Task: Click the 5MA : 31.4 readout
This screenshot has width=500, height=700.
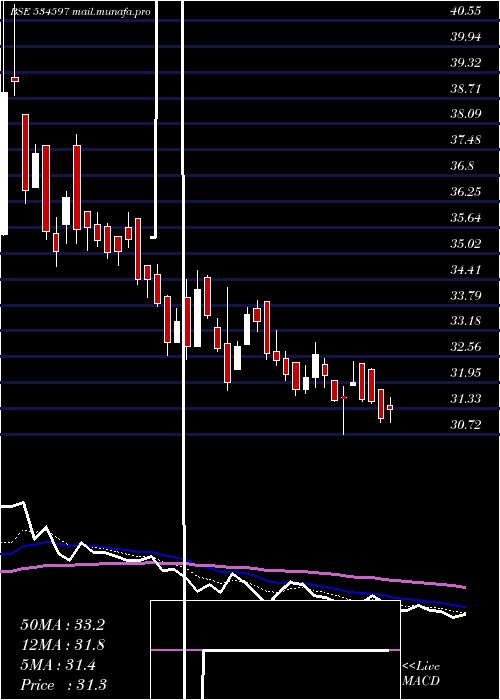Action: click(58, 665)
